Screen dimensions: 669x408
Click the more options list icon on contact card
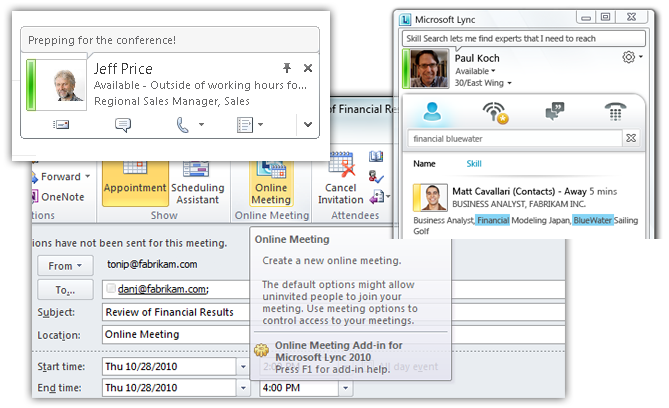[245, 125]
